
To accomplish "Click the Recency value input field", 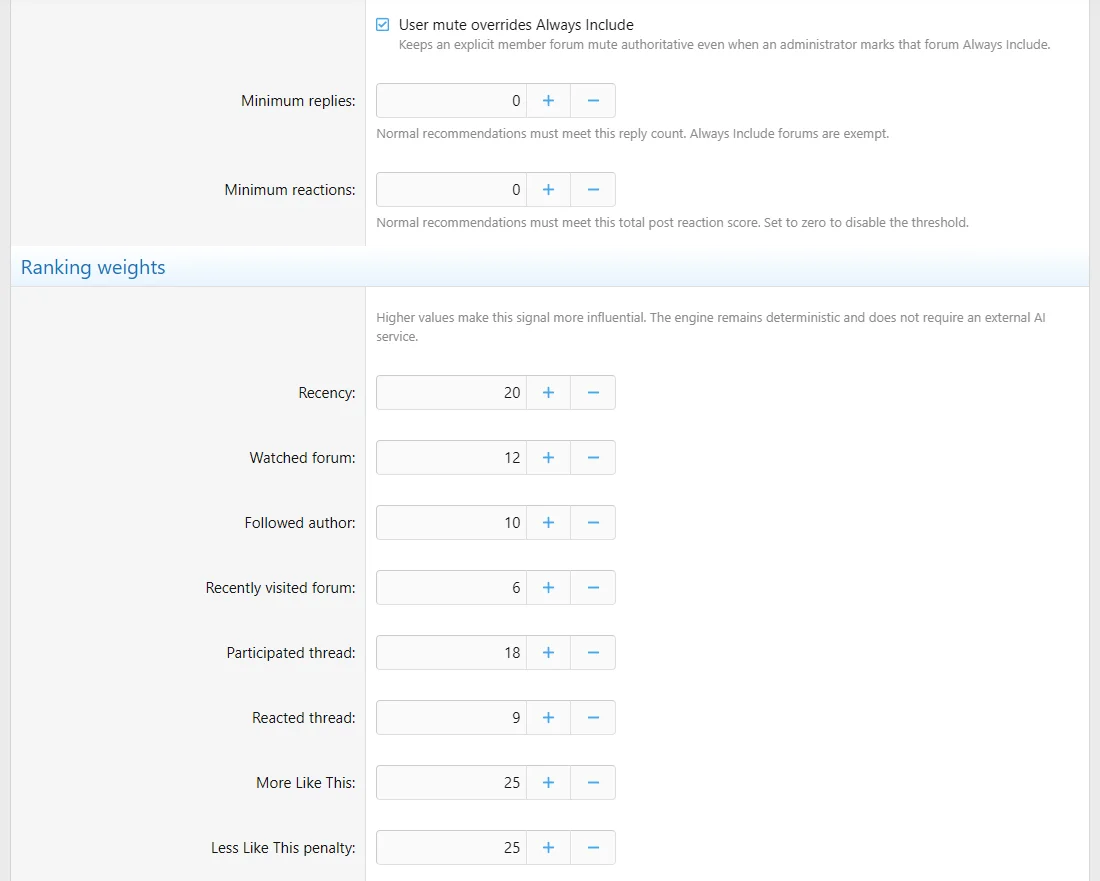I will coord(451,393).
